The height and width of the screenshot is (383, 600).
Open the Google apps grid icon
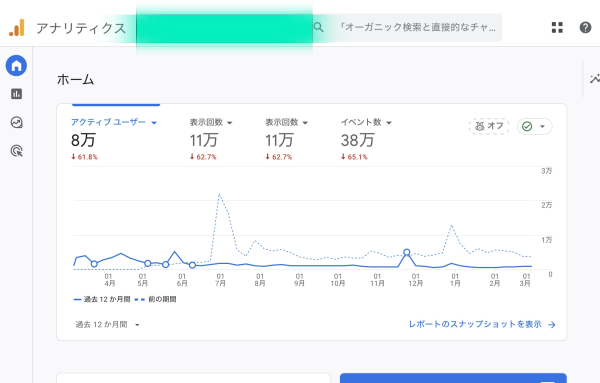coord(557,28)
